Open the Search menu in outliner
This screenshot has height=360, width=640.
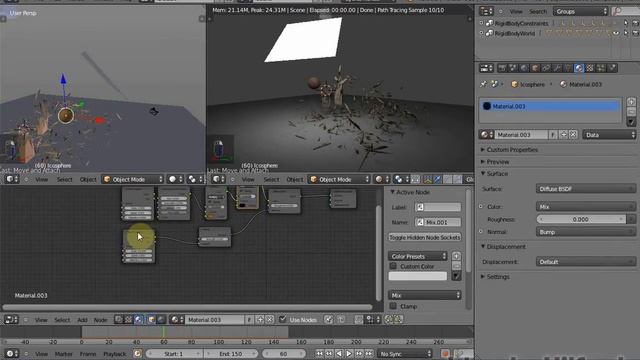pyautogui.click(x=538, y=11)
